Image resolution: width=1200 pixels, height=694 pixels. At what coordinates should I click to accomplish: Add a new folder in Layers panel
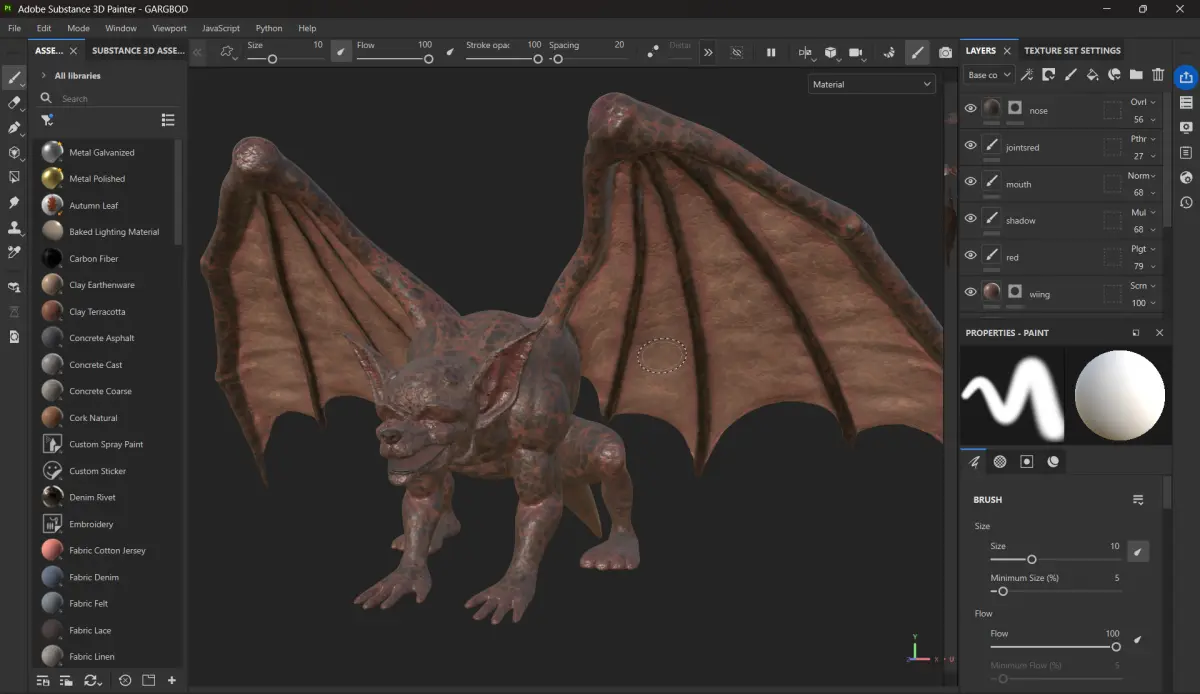pyautogui.click(x=1136, y=75)
